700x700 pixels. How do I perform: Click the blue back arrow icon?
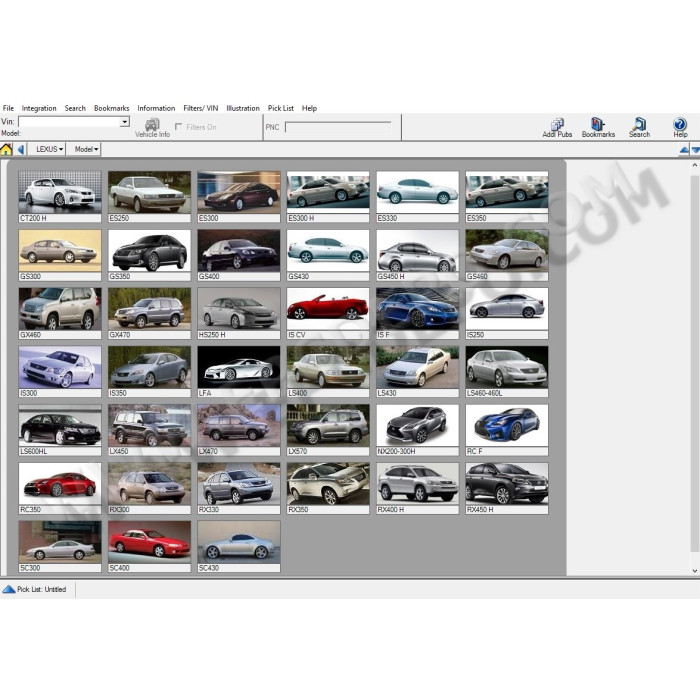(21, 149)
